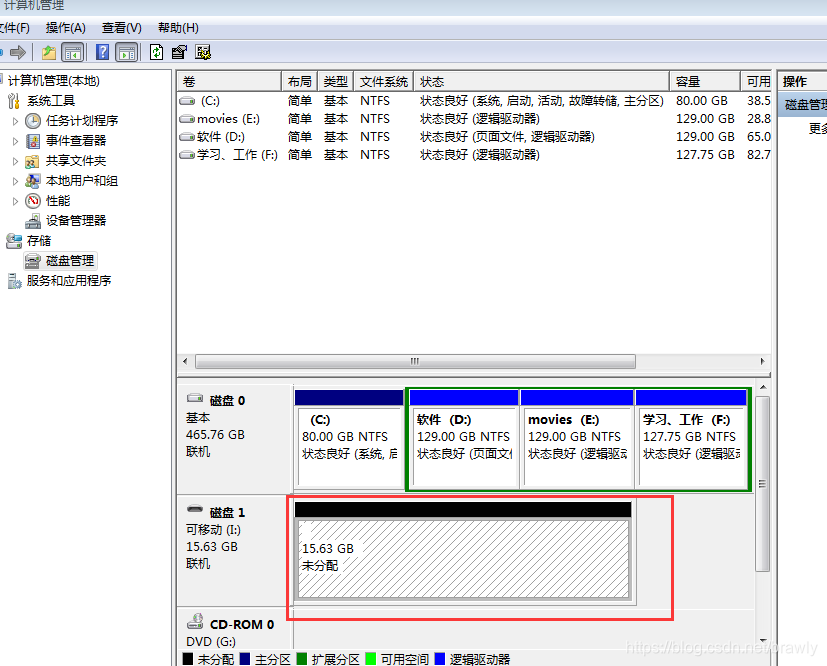Select the (C:) 80.00 GB partition block
The image size is (827, 666).
(349, 438)
